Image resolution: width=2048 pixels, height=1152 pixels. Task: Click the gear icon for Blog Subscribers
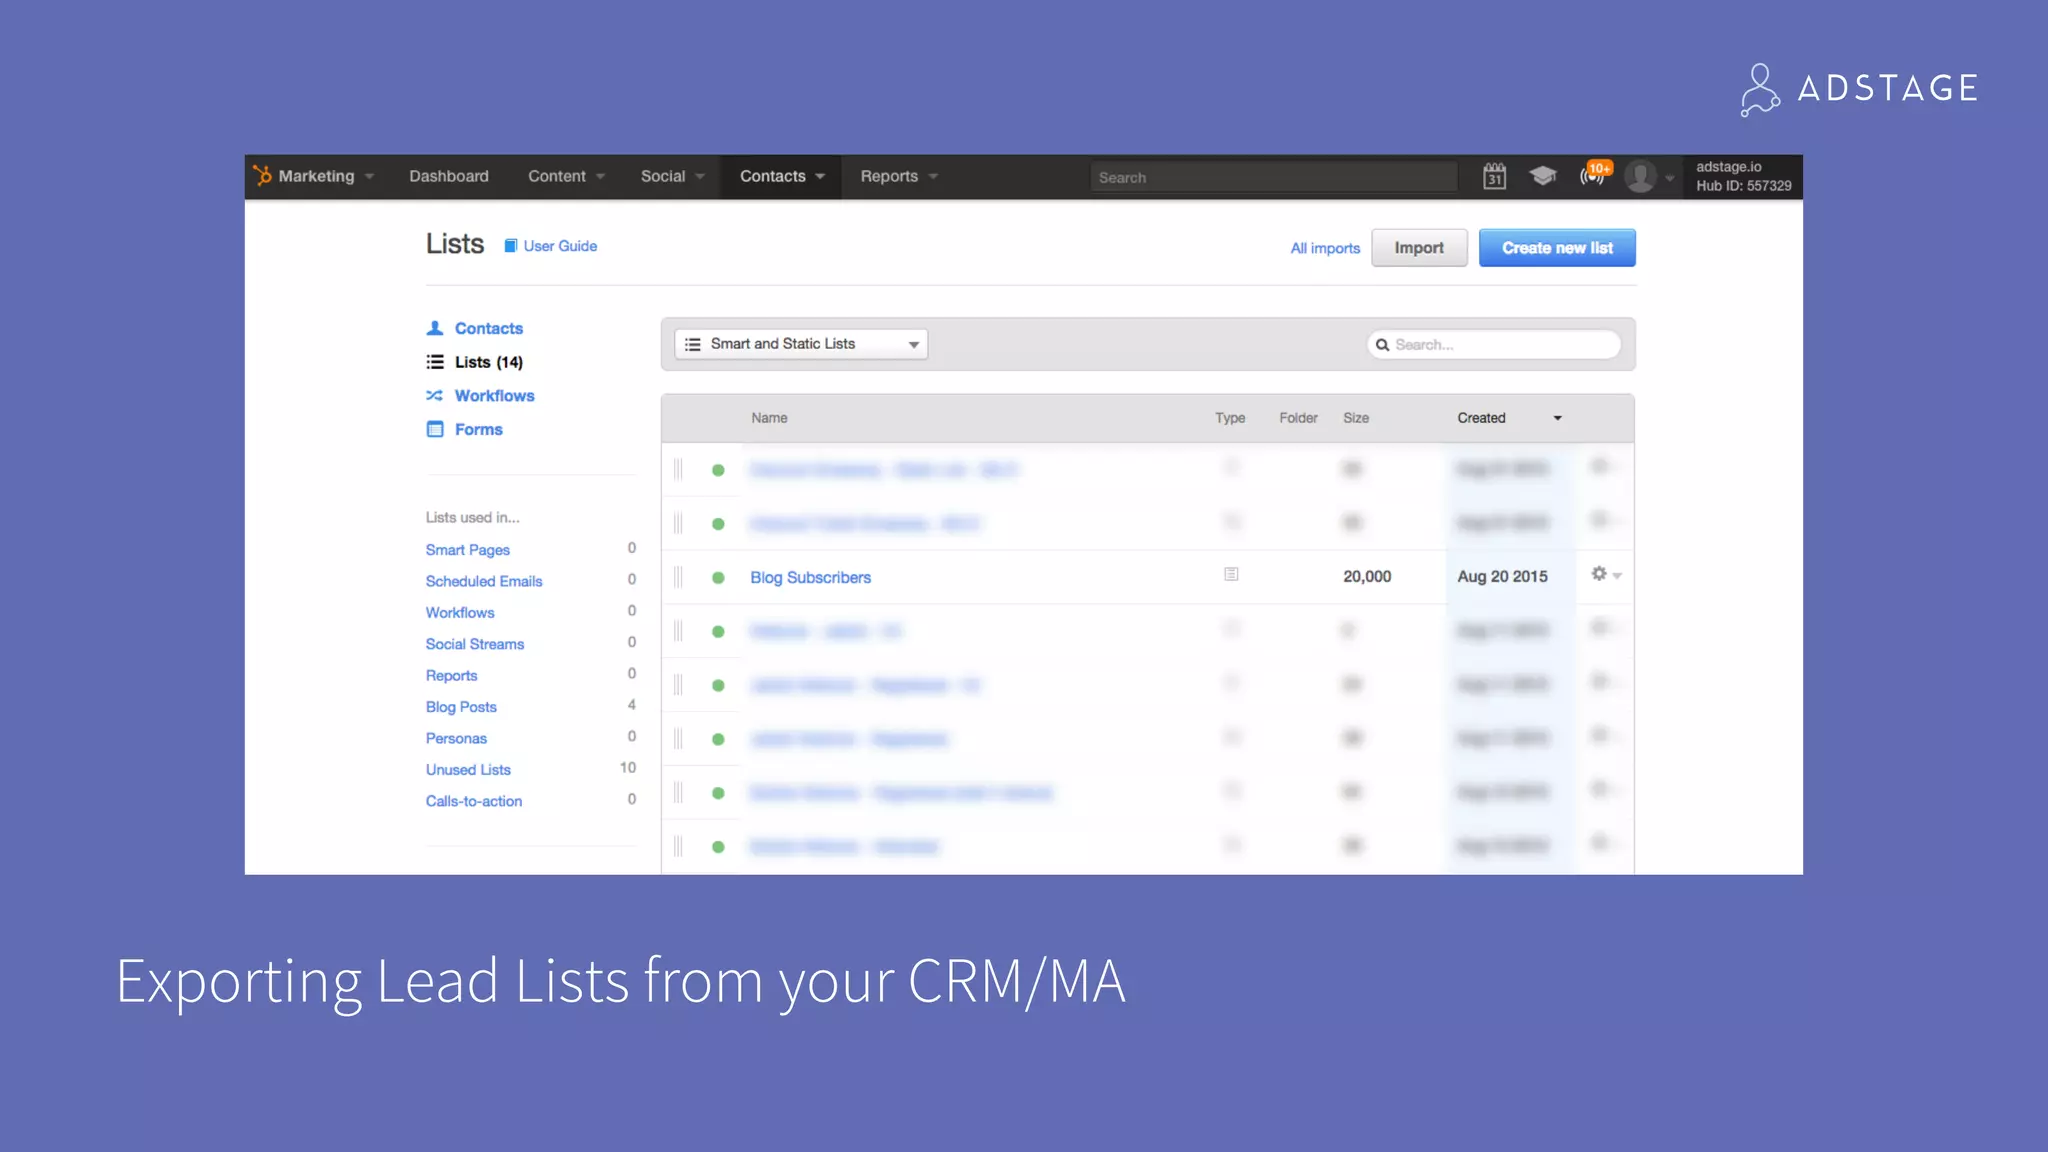click(1599, 574)
